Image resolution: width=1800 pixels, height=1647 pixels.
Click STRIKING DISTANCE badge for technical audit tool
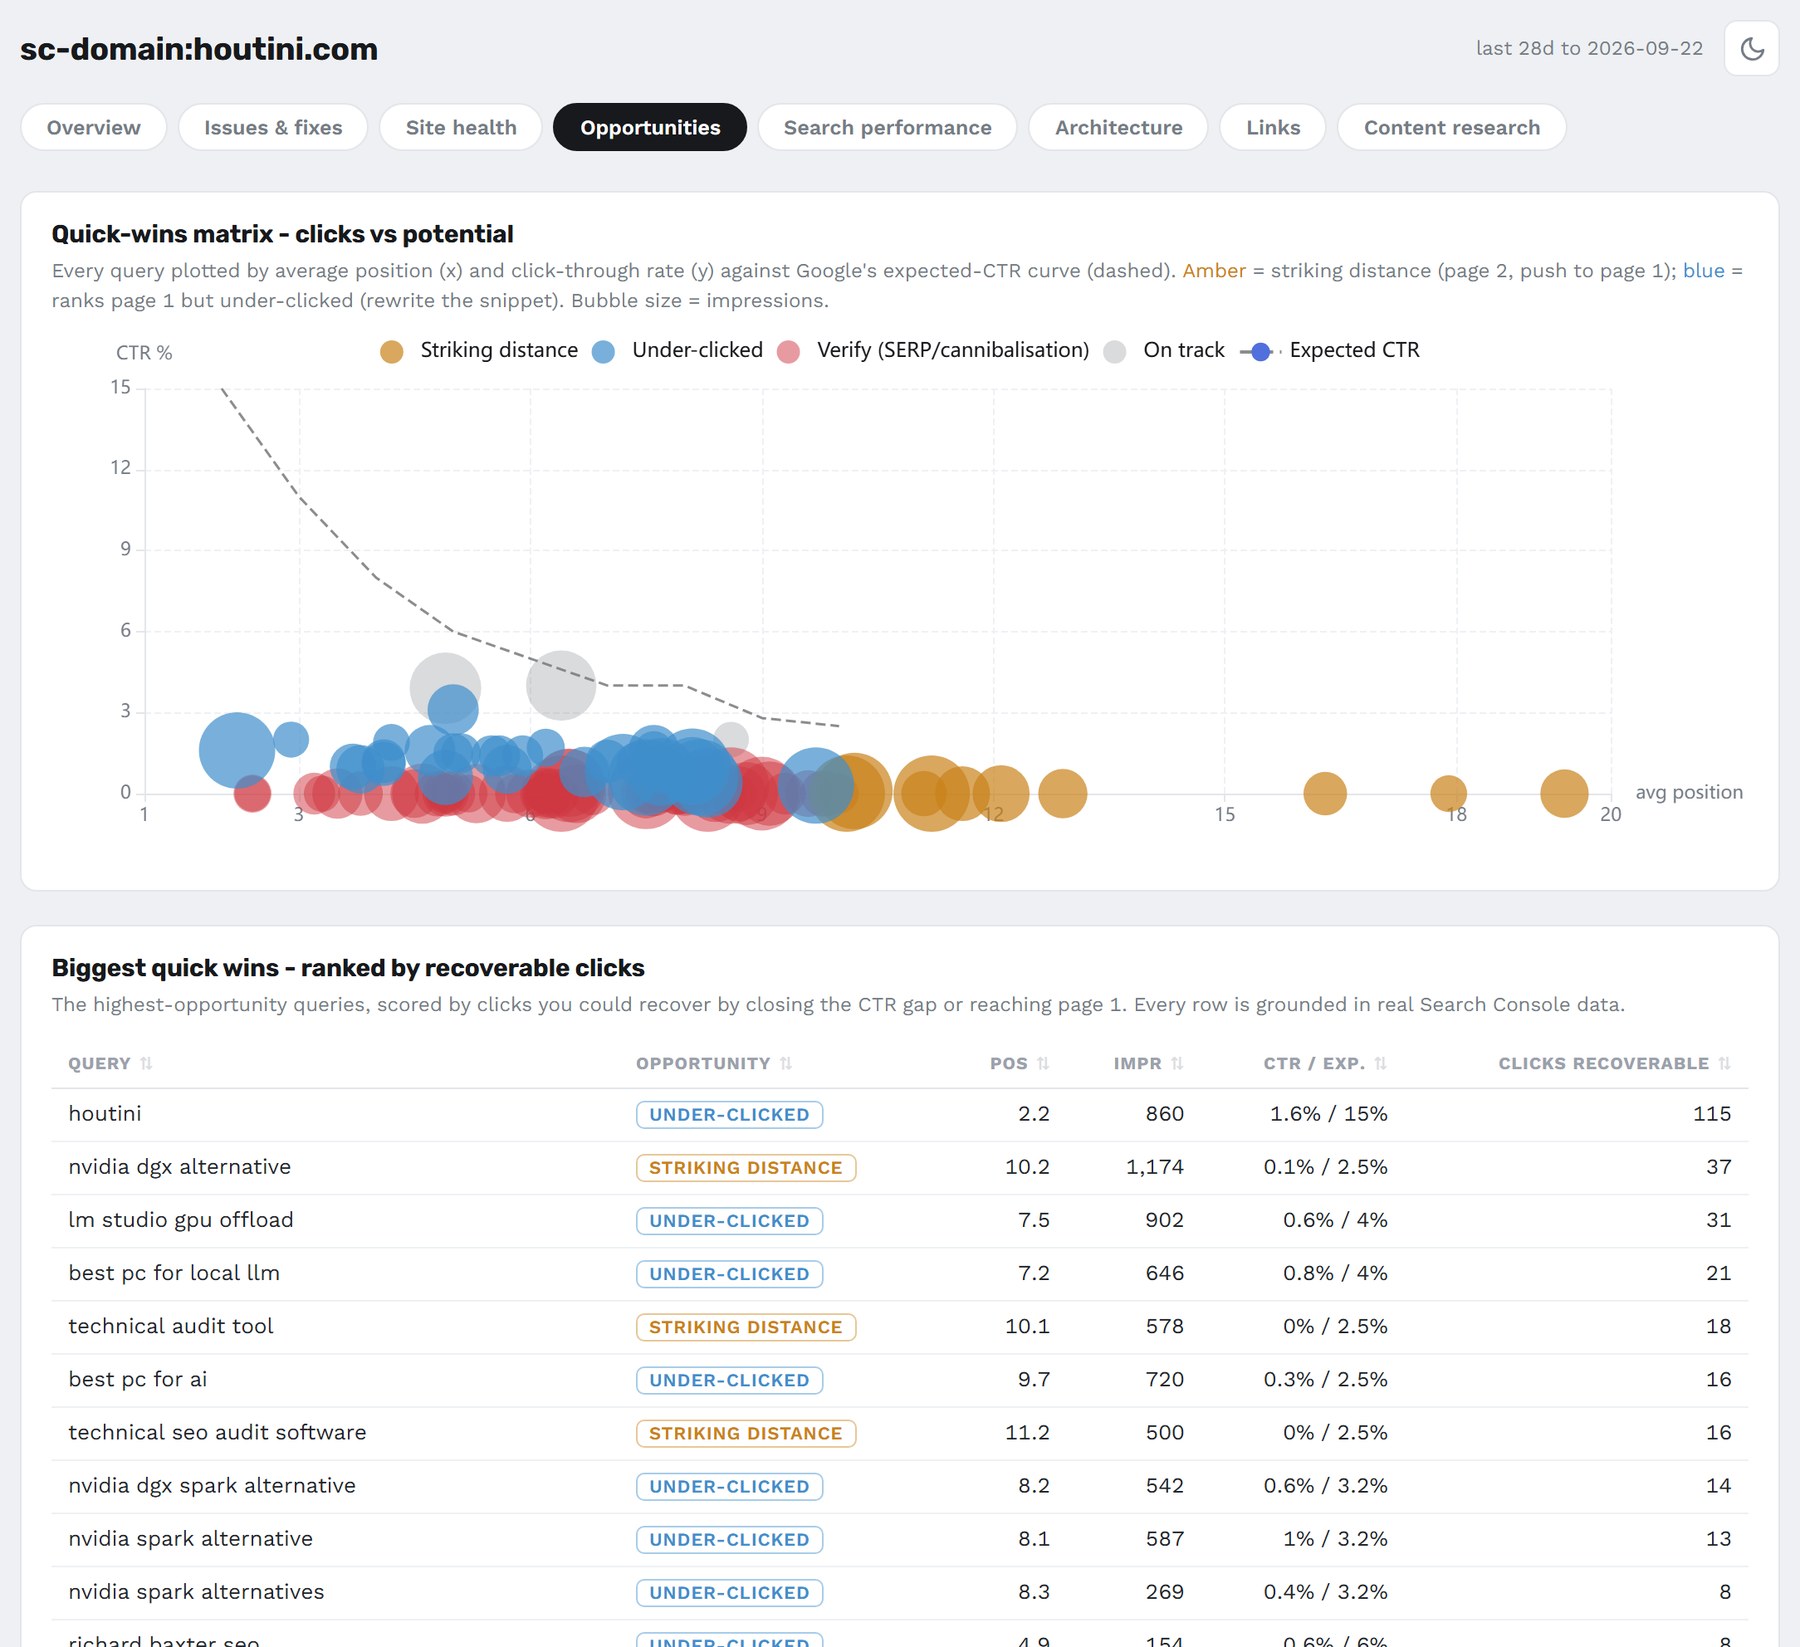click(x=746, y=1326)
